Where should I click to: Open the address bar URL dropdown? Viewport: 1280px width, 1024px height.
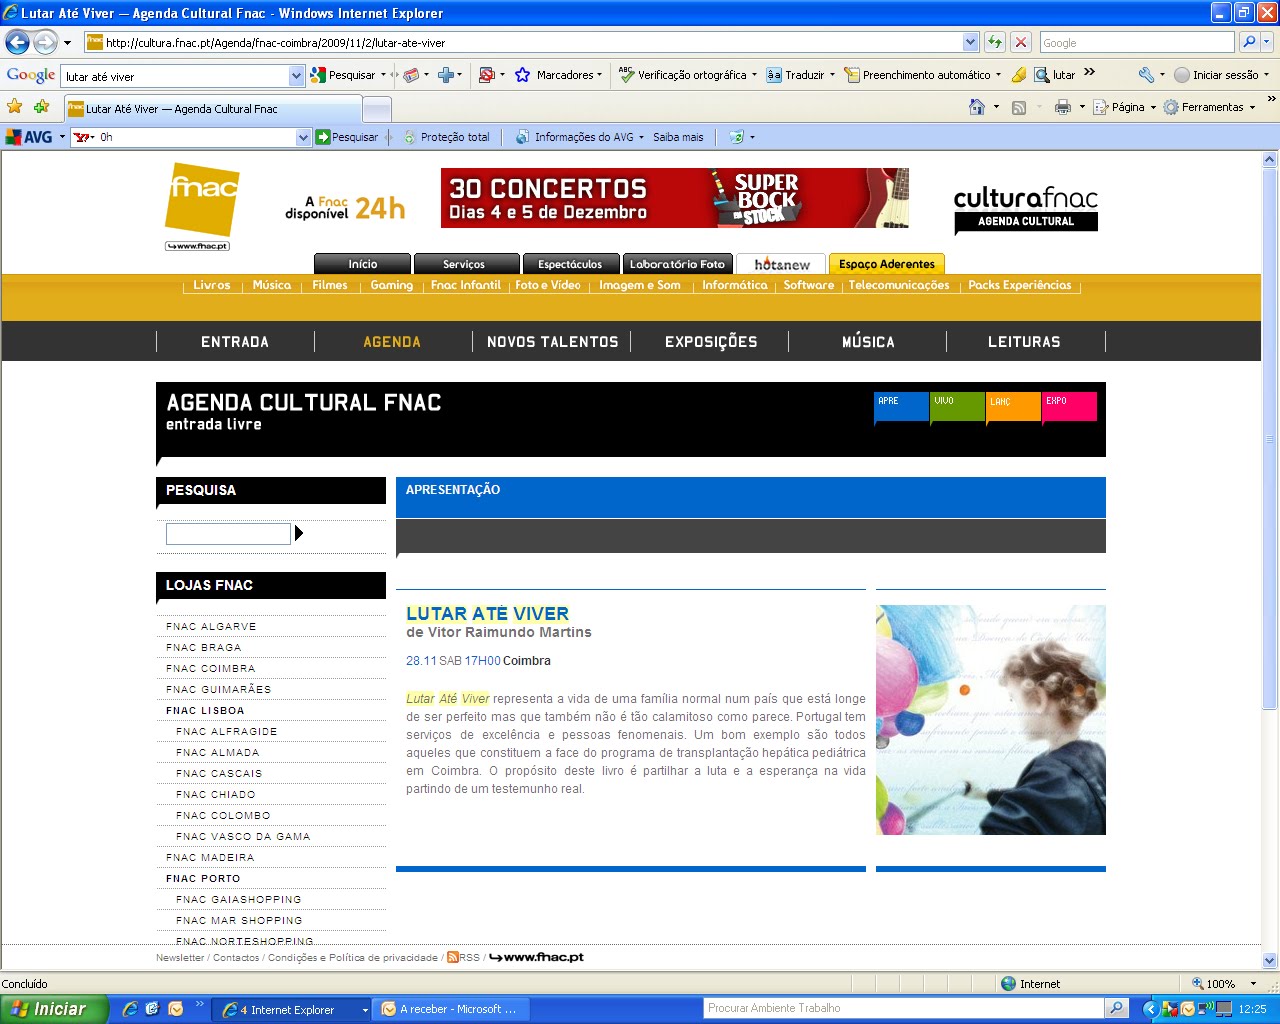(x=970, y=42)
